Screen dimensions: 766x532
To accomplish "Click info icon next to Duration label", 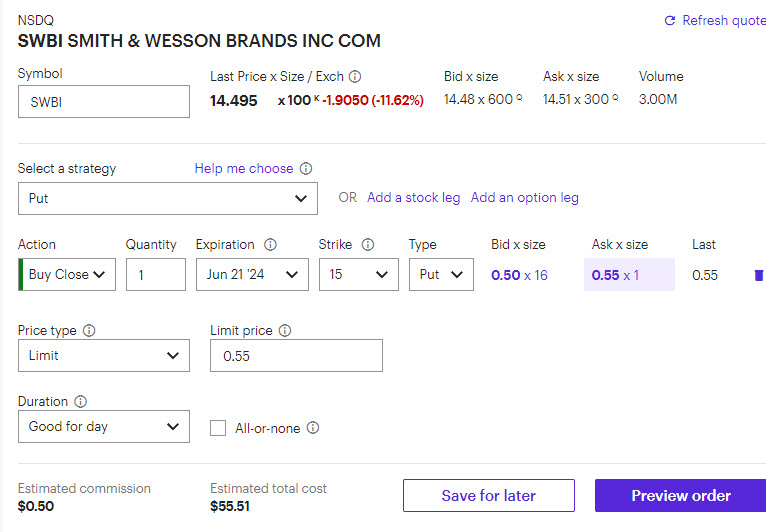I will pyautogui.click(x=81, y=402).
